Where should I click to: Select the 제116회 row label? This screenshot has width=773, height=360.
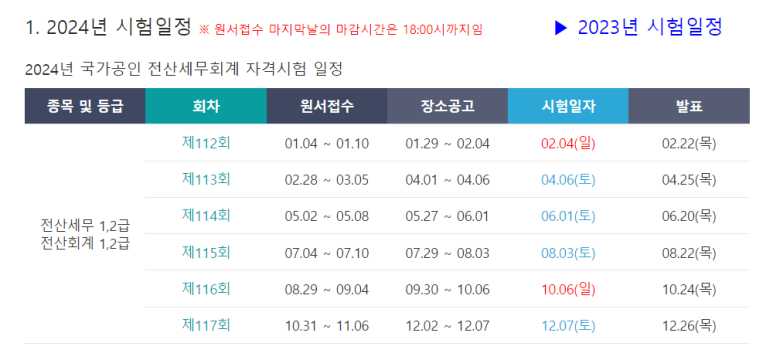point(206,289)
